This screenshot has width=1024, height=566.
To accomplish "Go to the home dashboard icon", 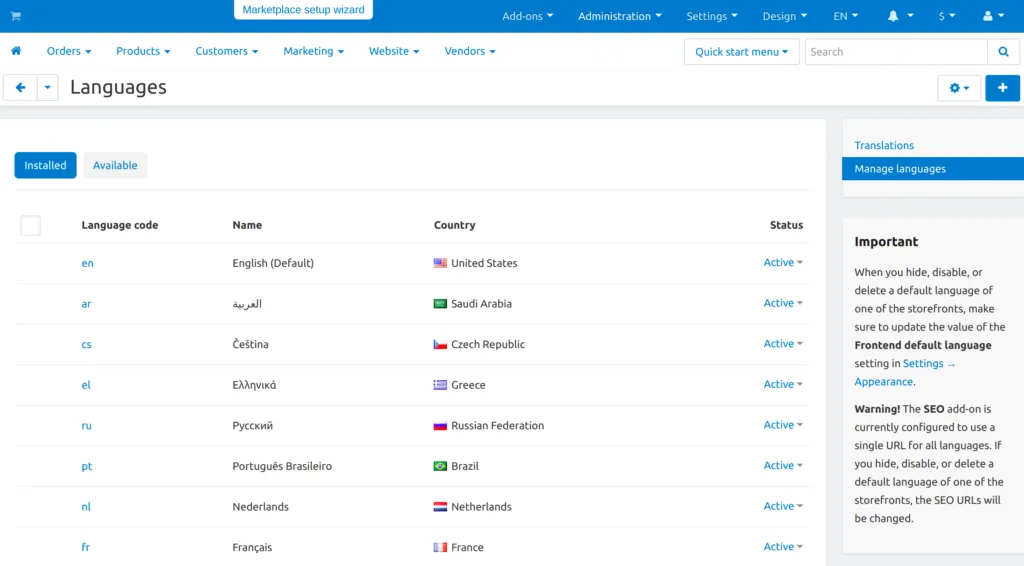I will [x=16, y=51].
